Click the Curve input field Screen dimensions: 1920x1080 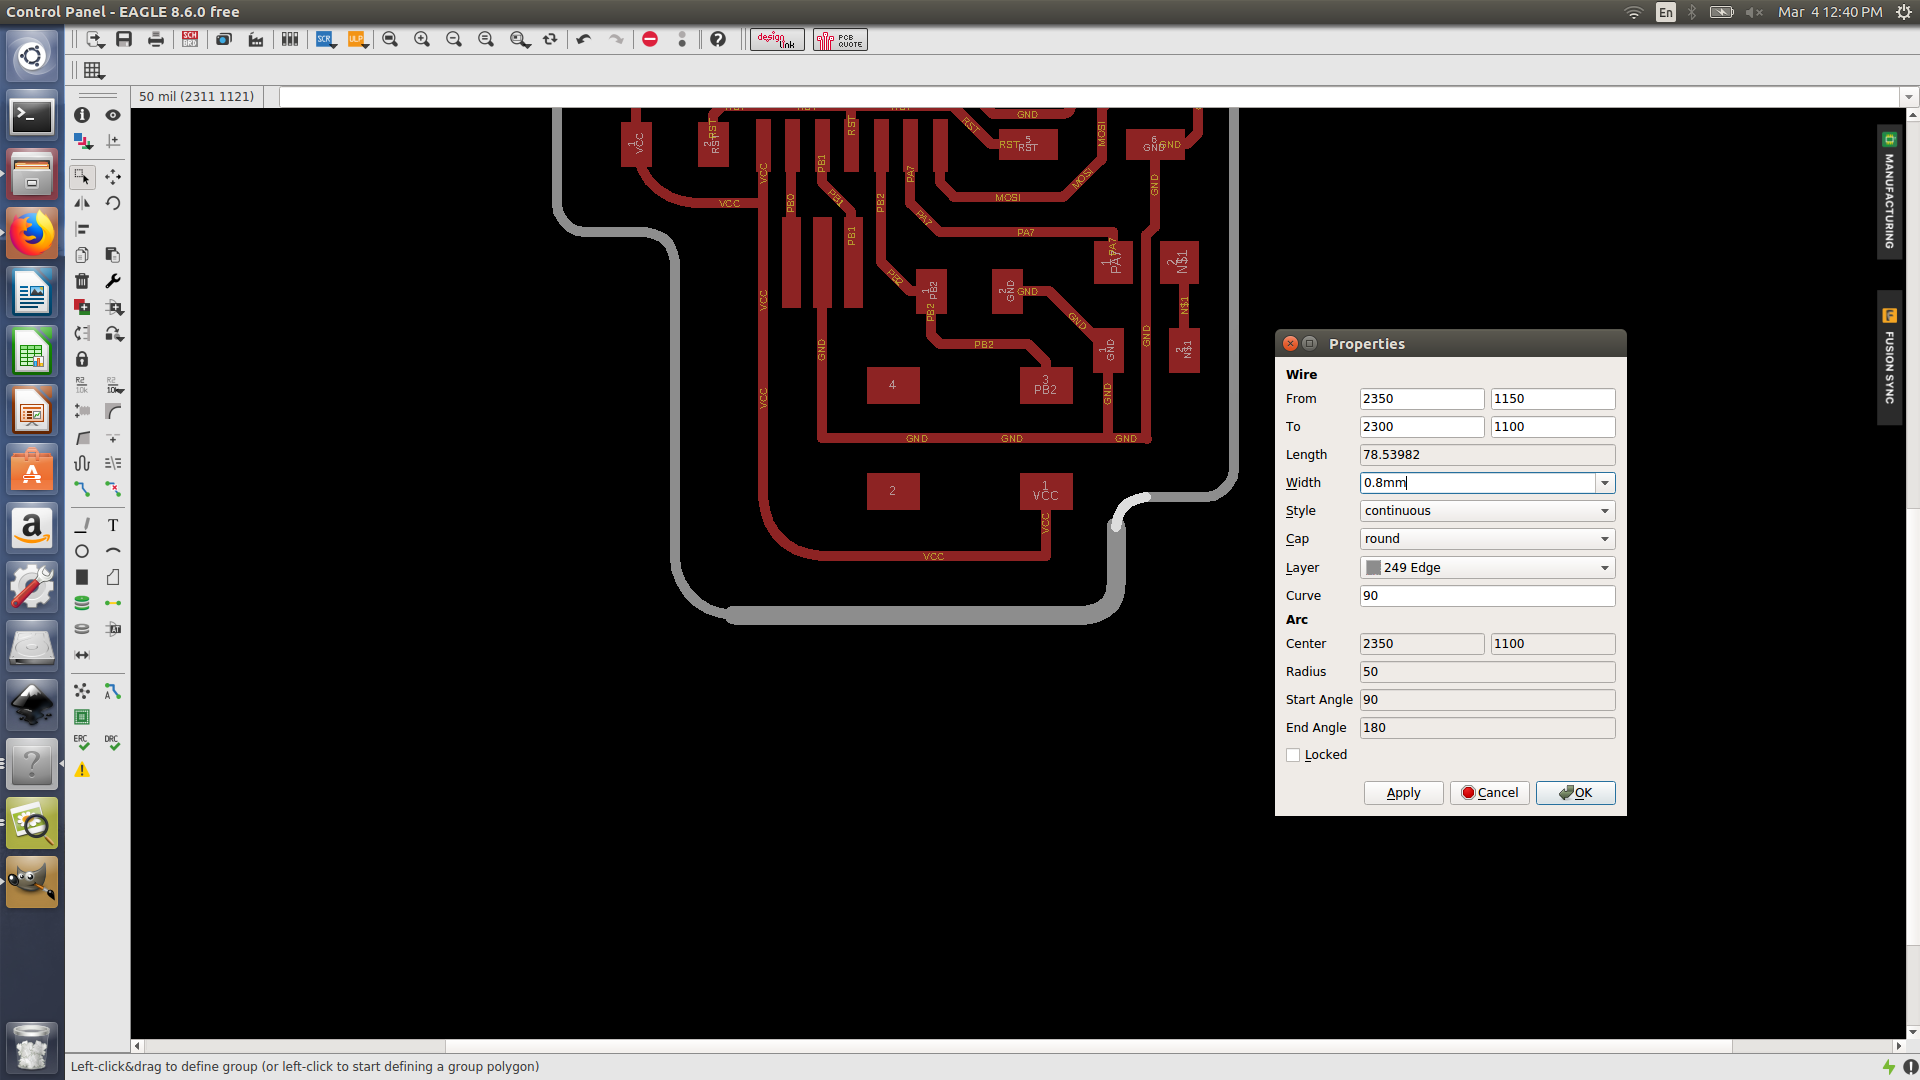1487,596
